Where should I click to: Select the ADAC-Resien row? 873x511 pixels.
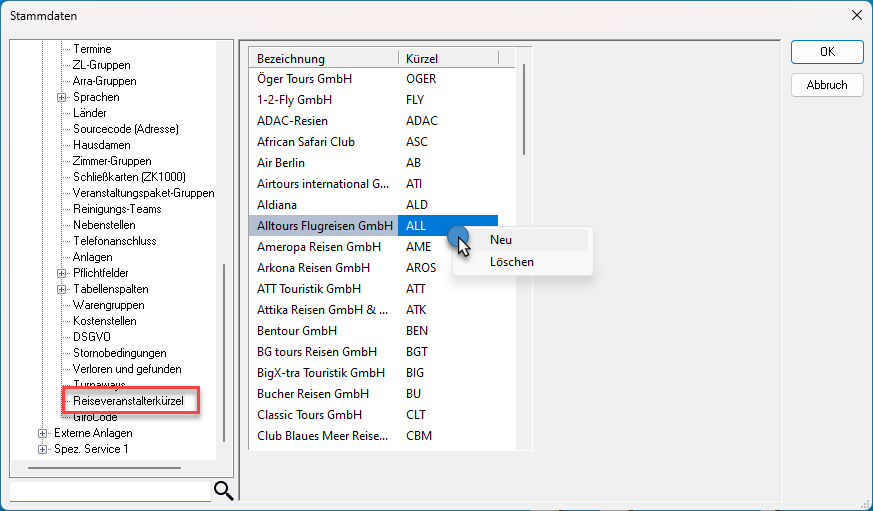click(x=374, y=121)
